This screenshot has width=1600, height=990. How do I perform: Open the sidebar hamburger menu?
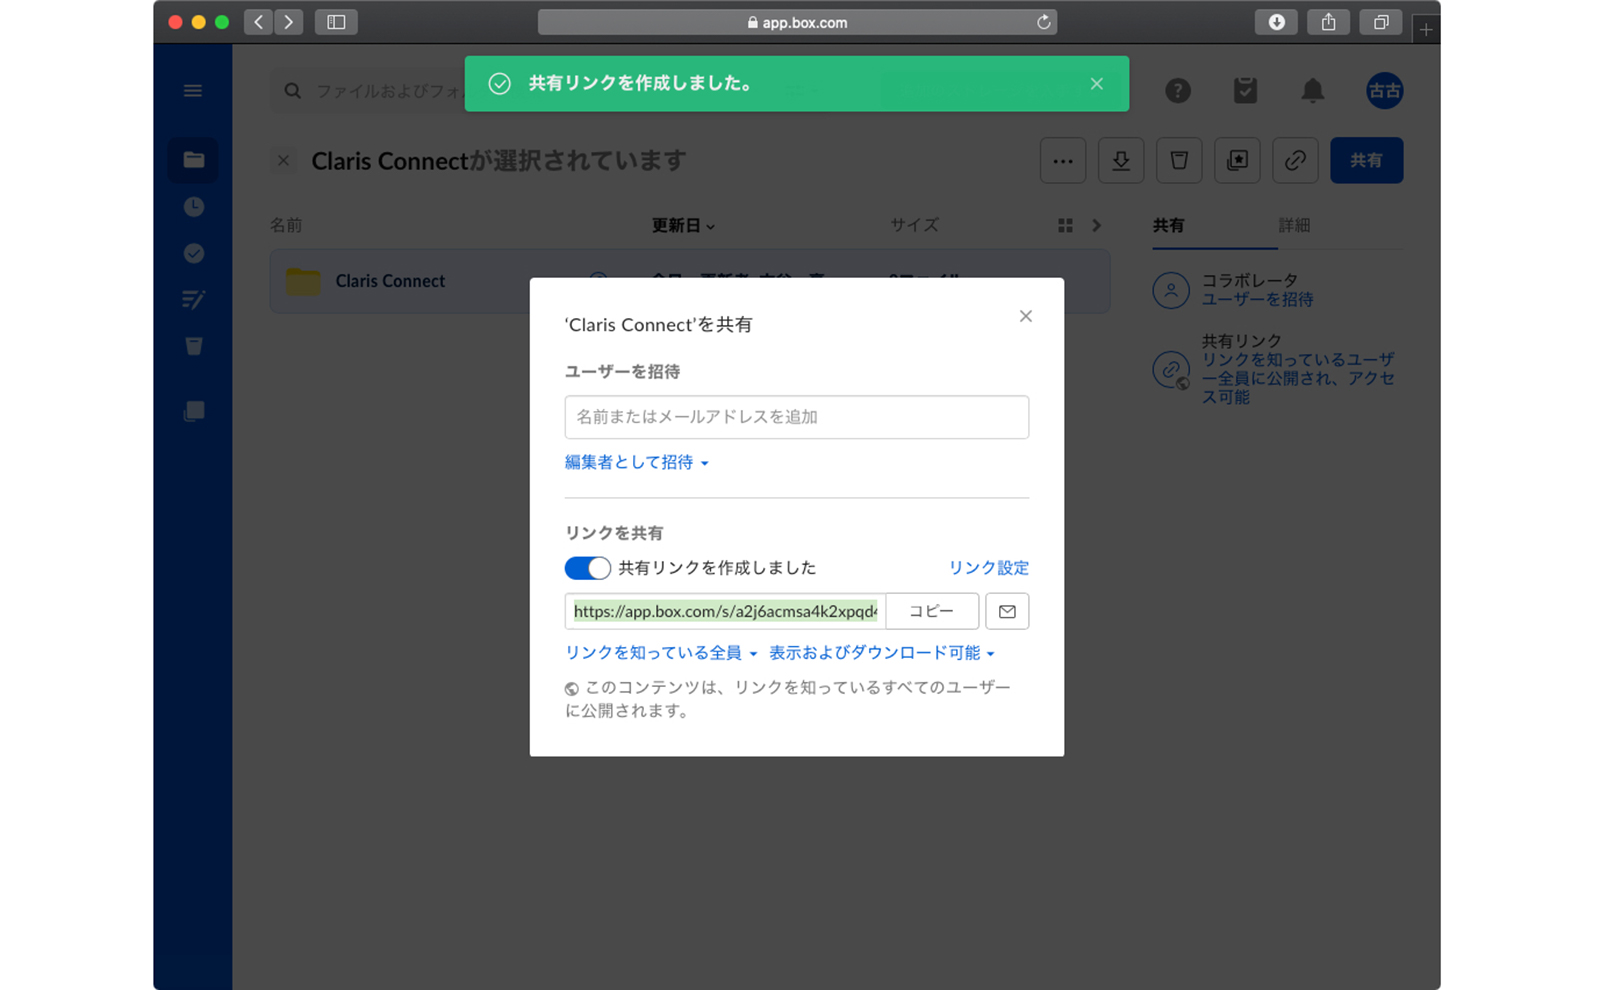[x=192, y=90]
